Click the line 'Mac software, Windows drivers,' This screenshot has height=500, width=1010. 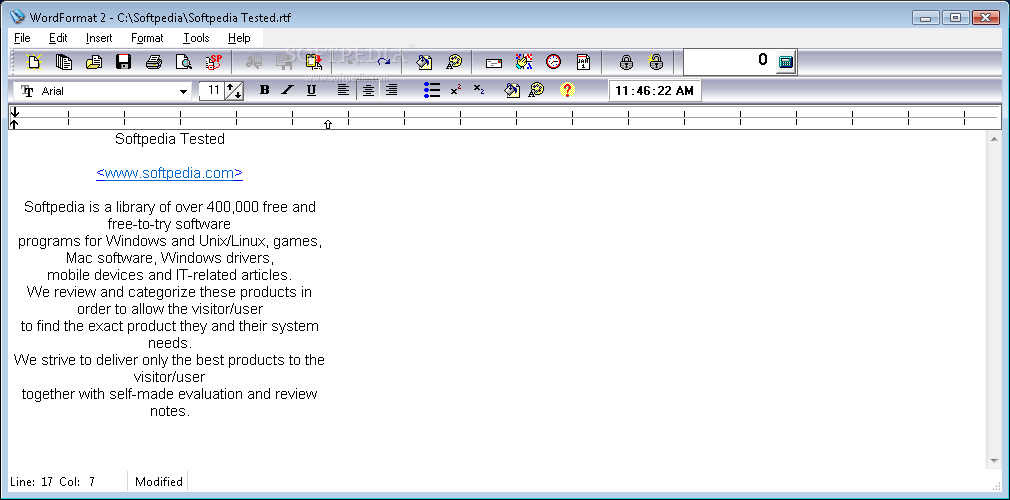(x=170, y=258)
